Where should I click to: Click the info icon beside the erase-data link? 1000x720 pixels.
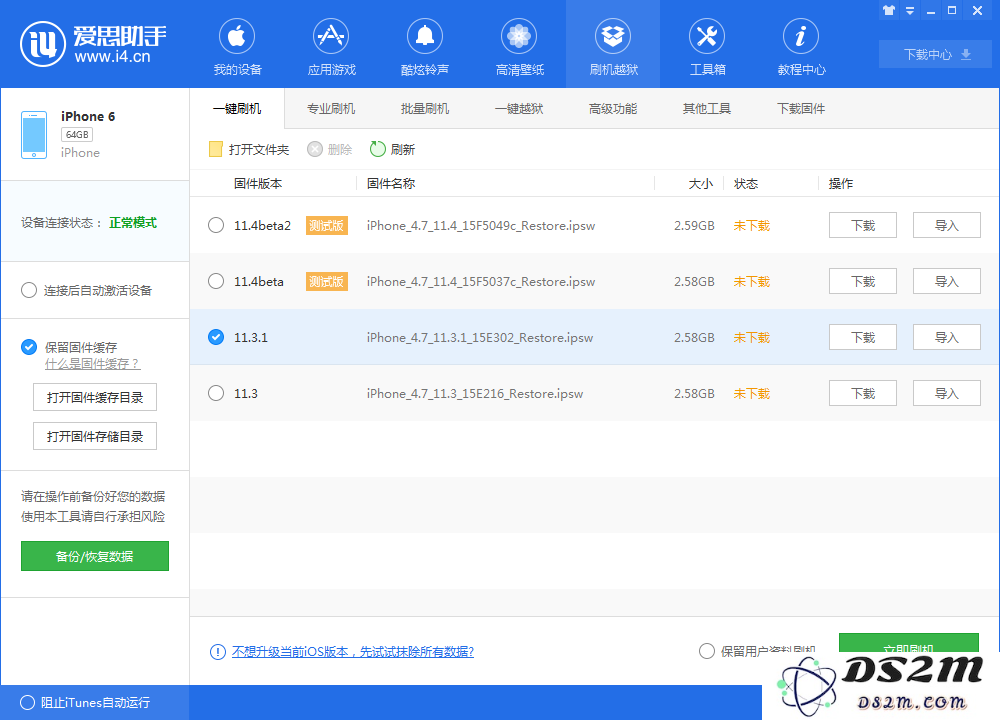pyautogui.click(x=217, y=652)
